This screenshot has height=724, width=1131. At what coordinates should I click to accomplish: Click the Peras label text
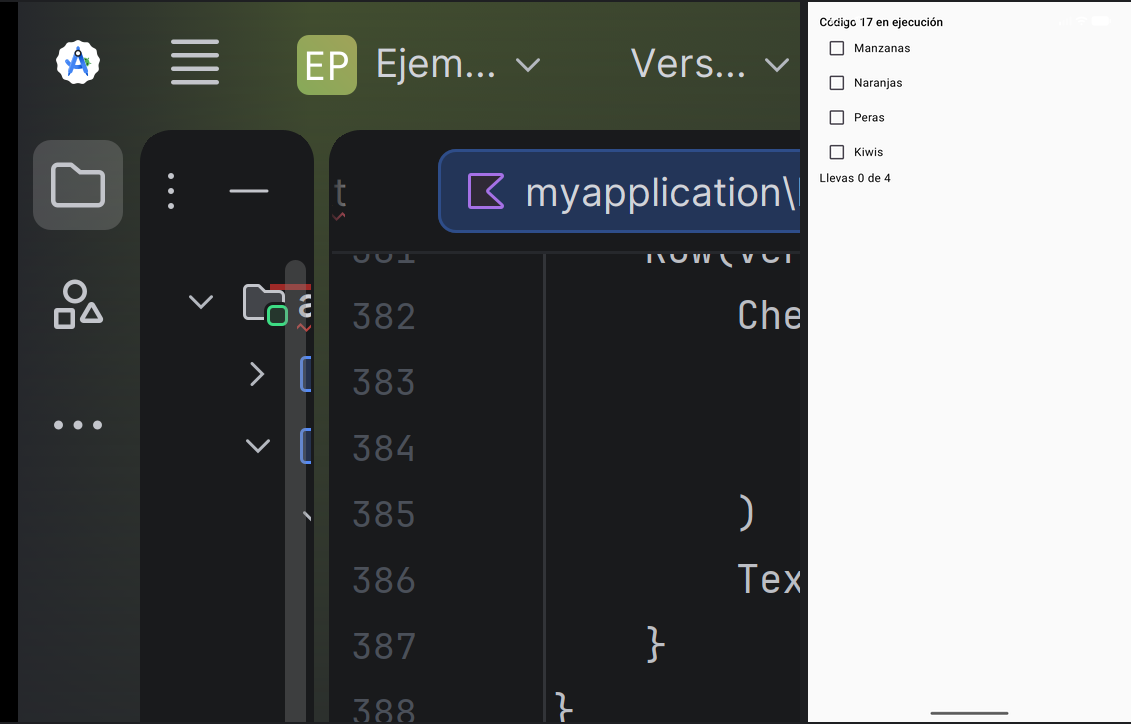(869, 118)
